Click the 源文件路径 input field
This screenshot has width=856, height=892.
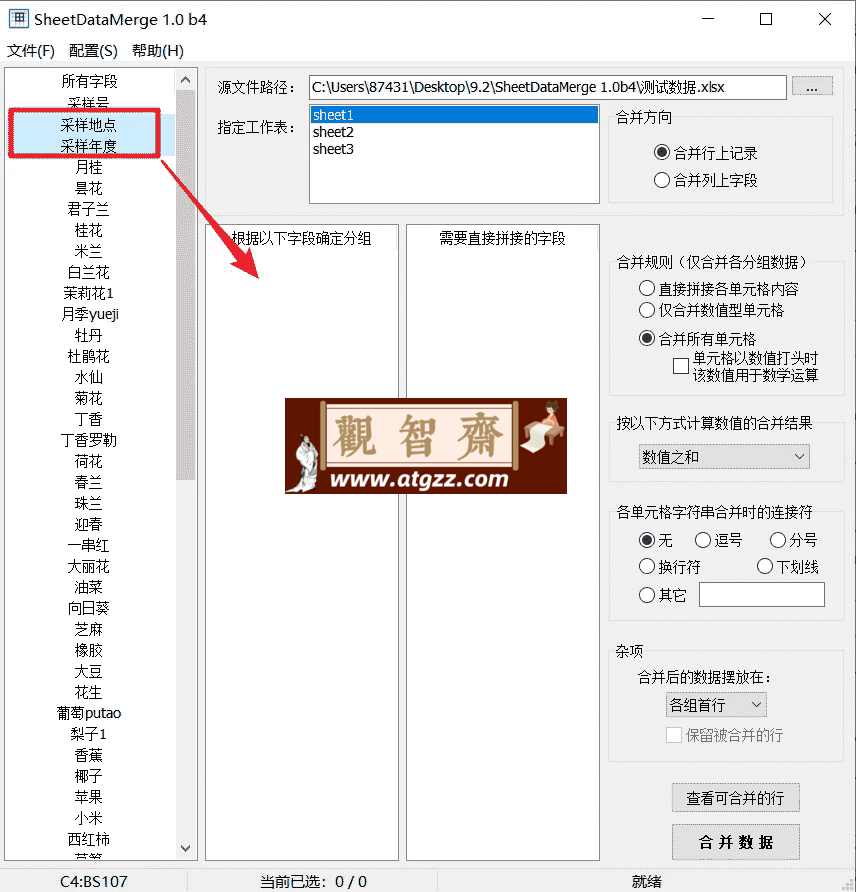[x=547, y=87]
